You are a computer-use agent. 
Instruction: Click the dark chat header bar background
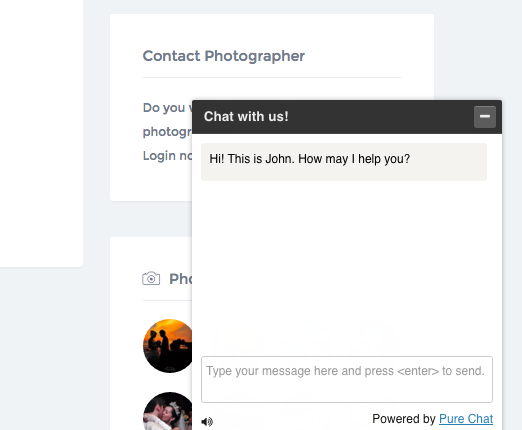380,117
